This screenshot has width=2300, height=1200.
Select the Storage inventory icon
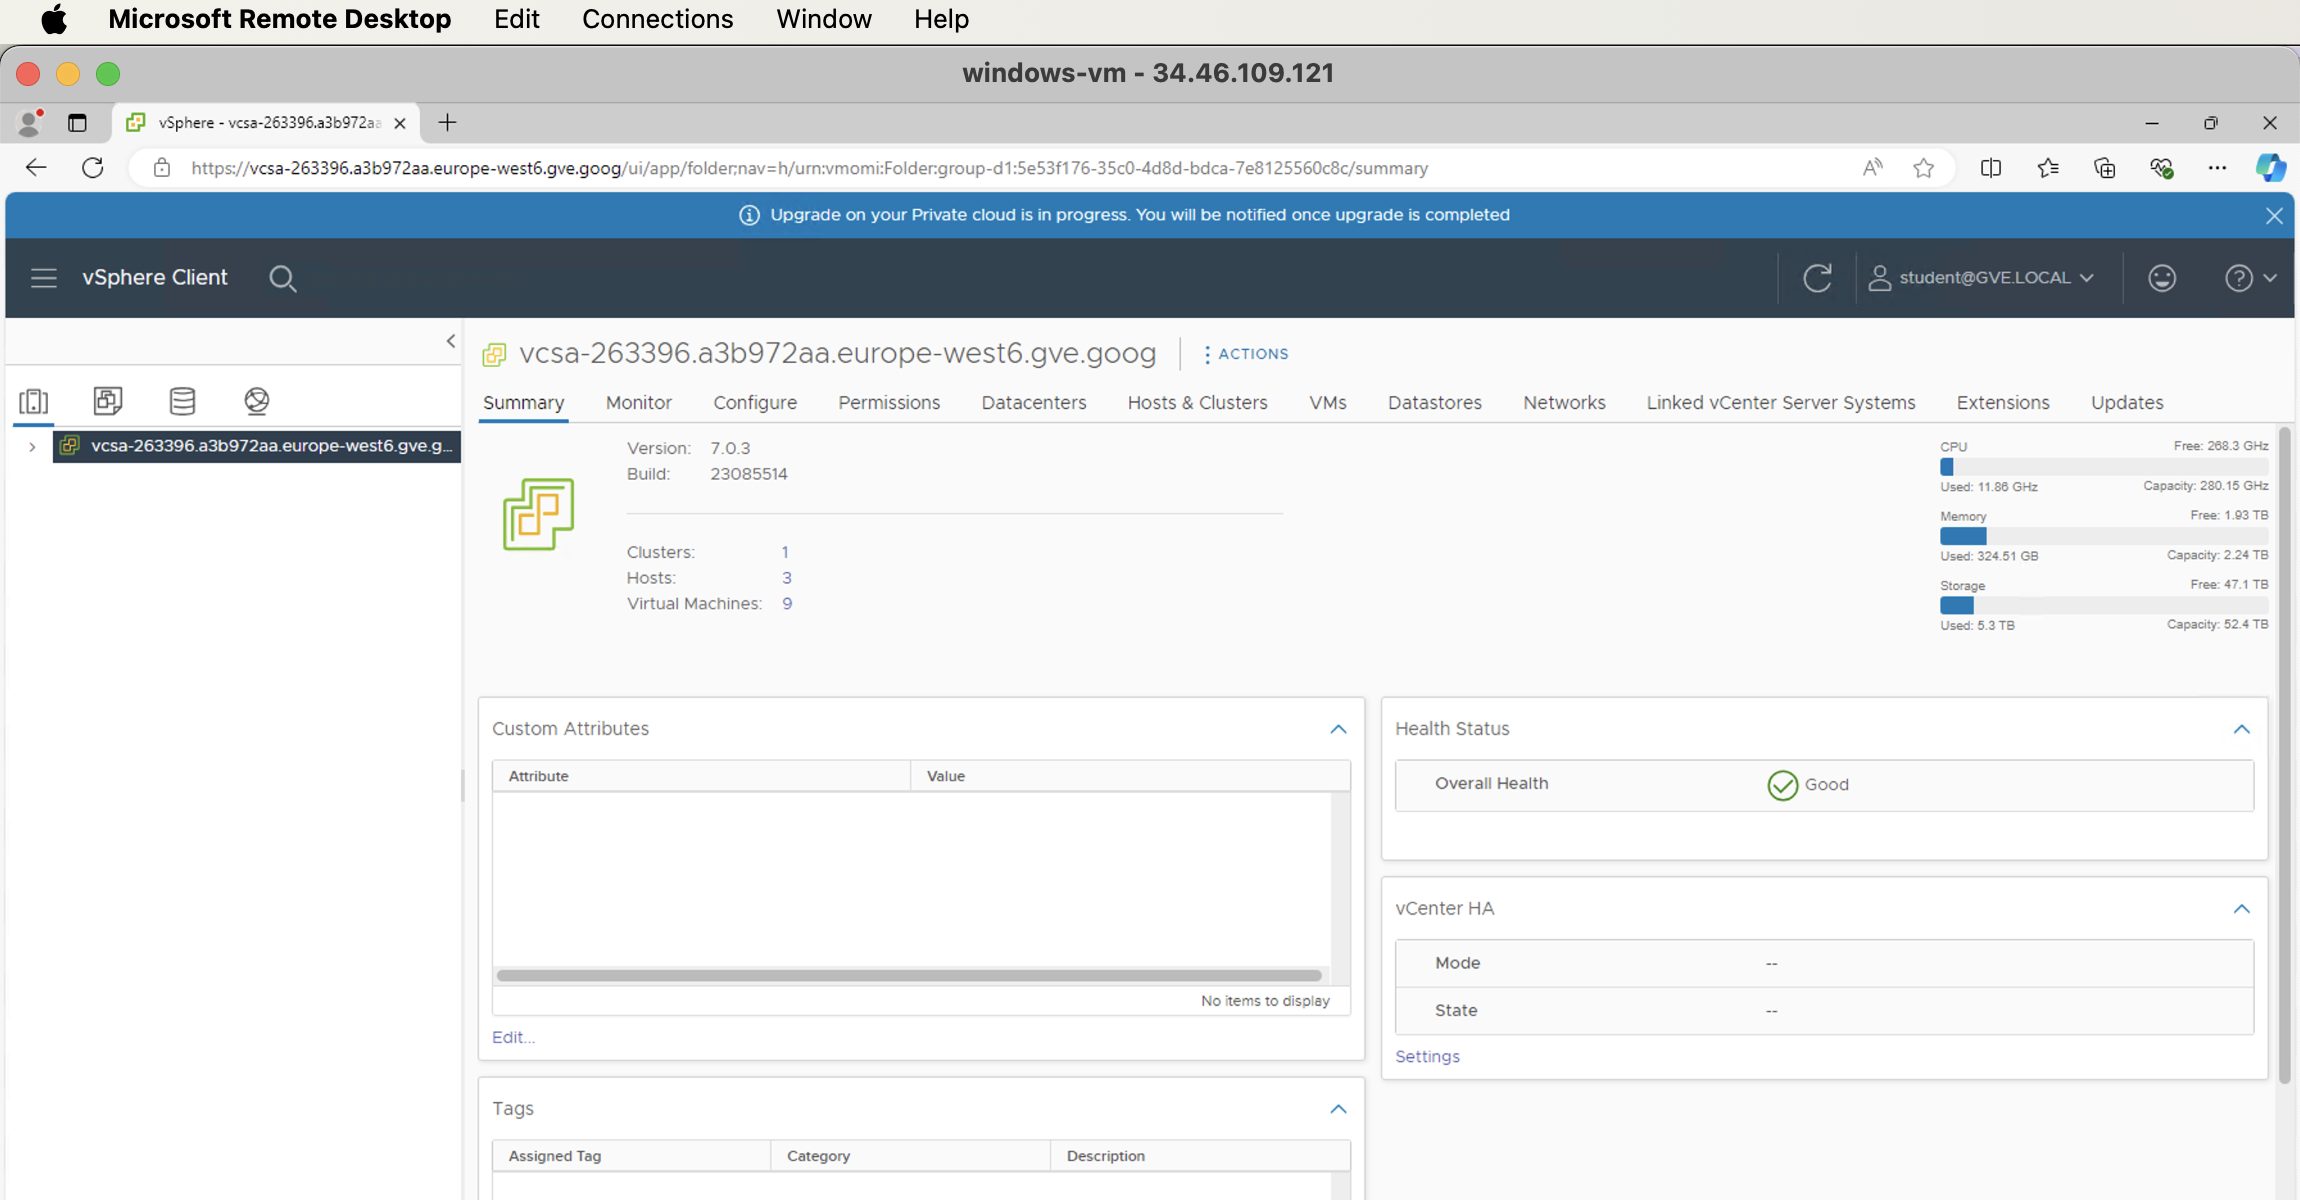pyautogui.click(x=182, y=401)
